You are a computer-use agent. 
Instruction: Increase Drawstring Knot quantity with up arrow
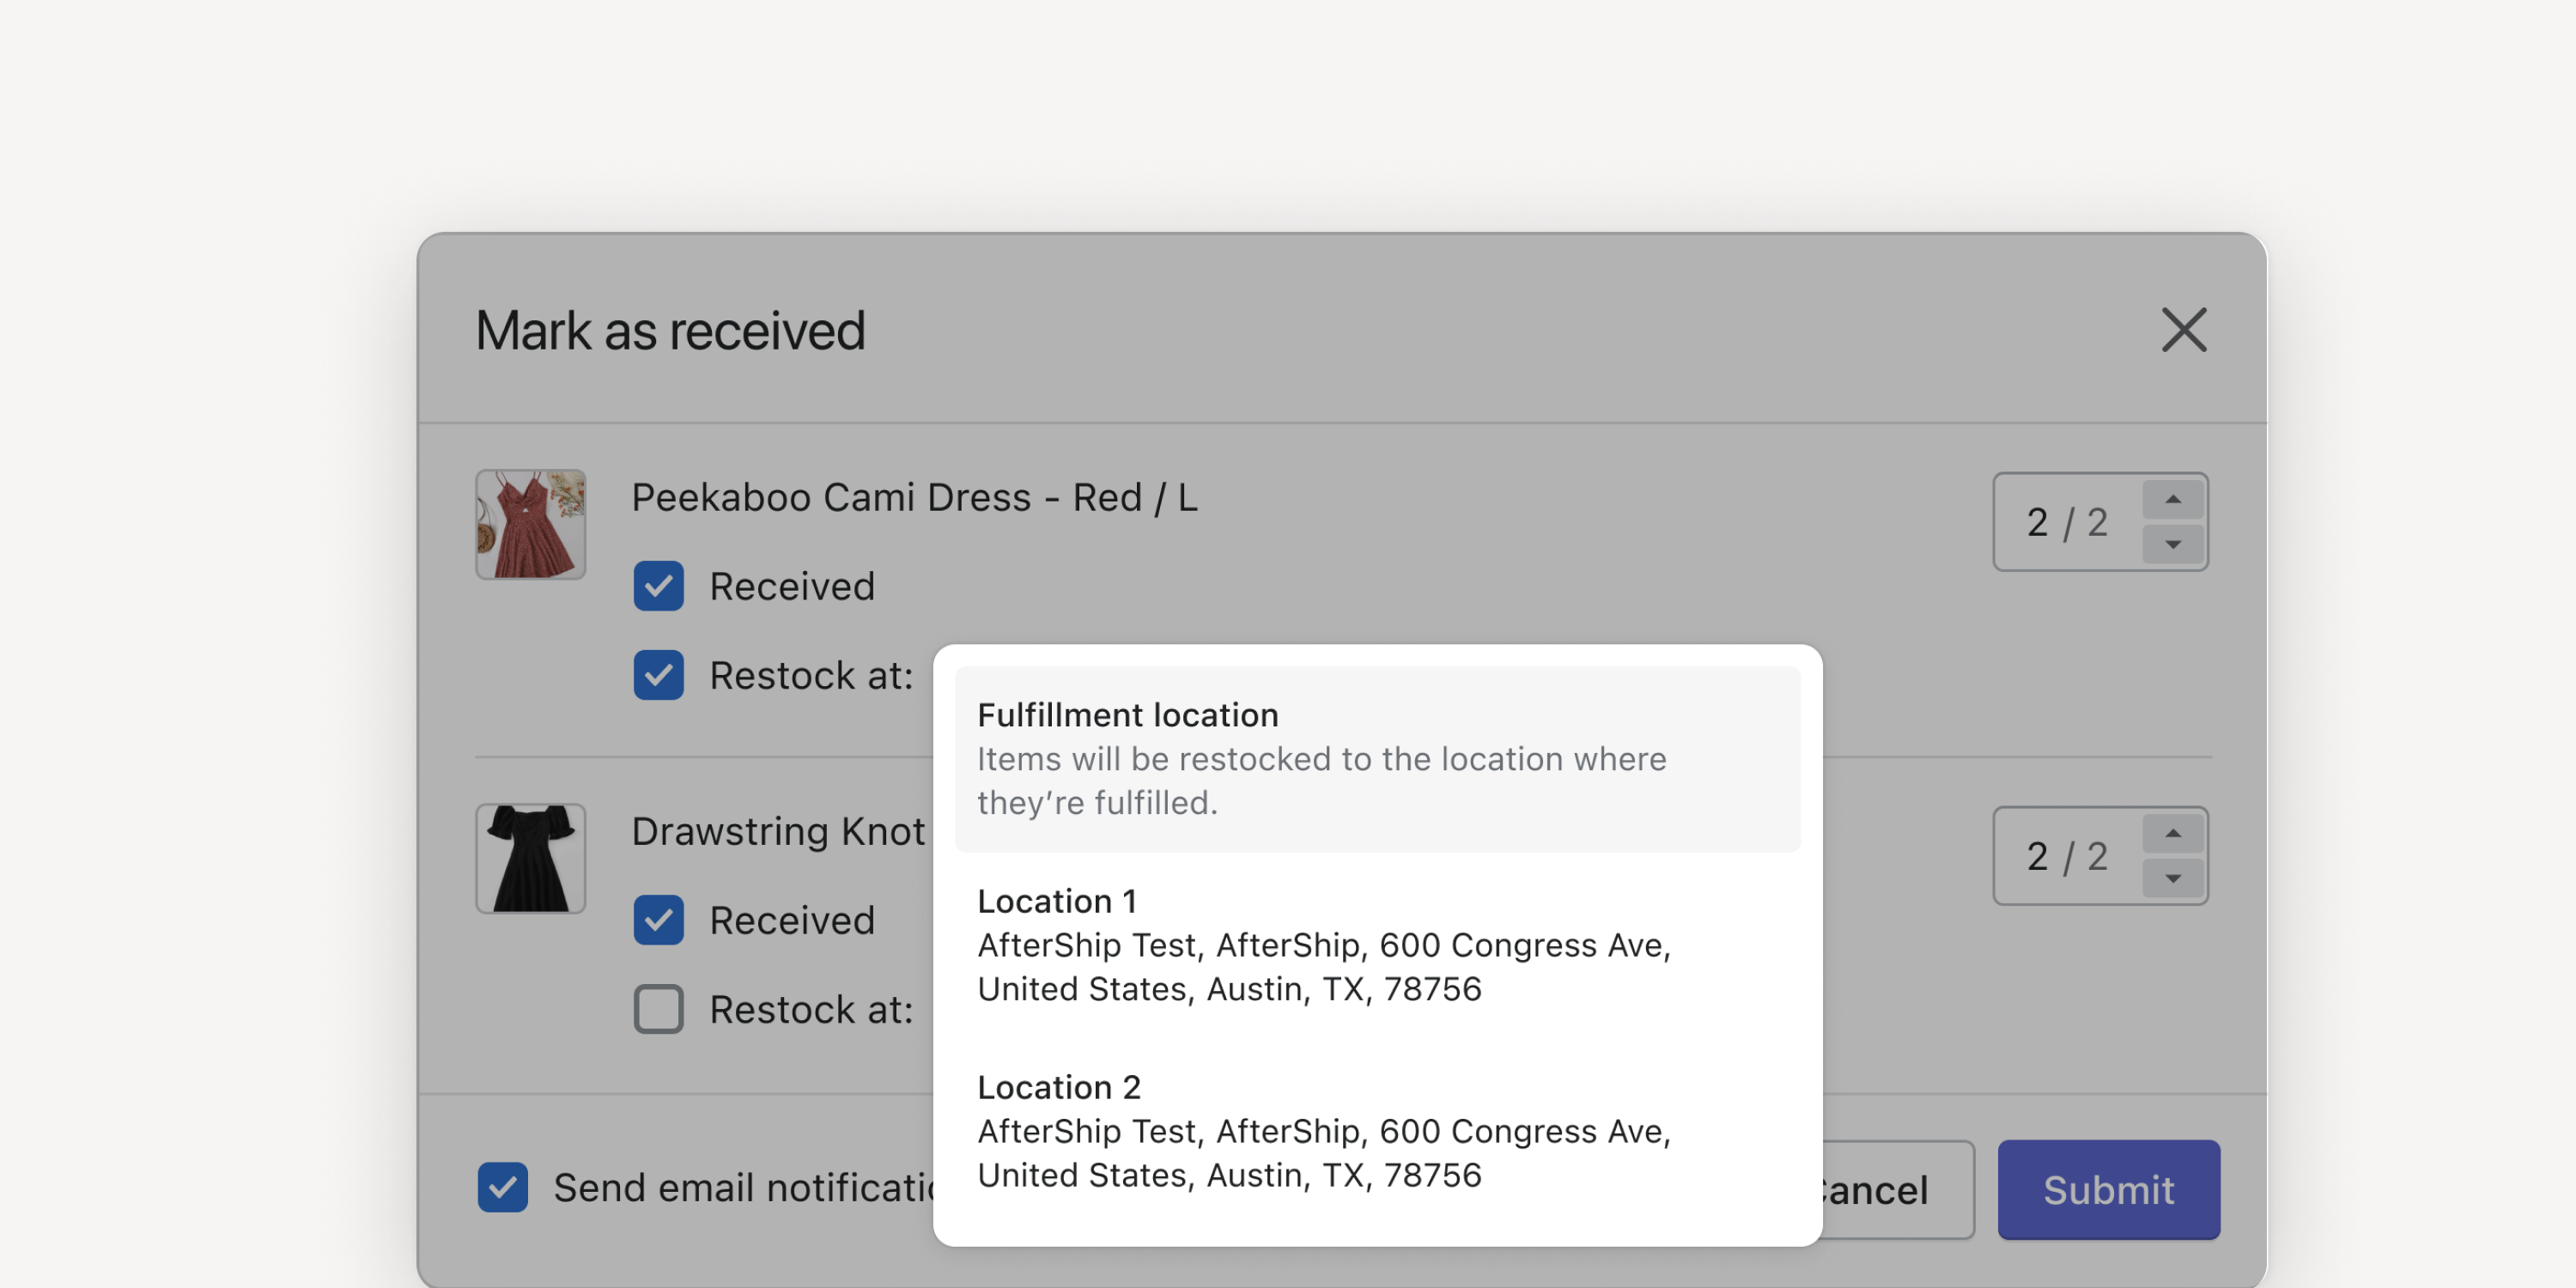click(x=2173, y=833)
